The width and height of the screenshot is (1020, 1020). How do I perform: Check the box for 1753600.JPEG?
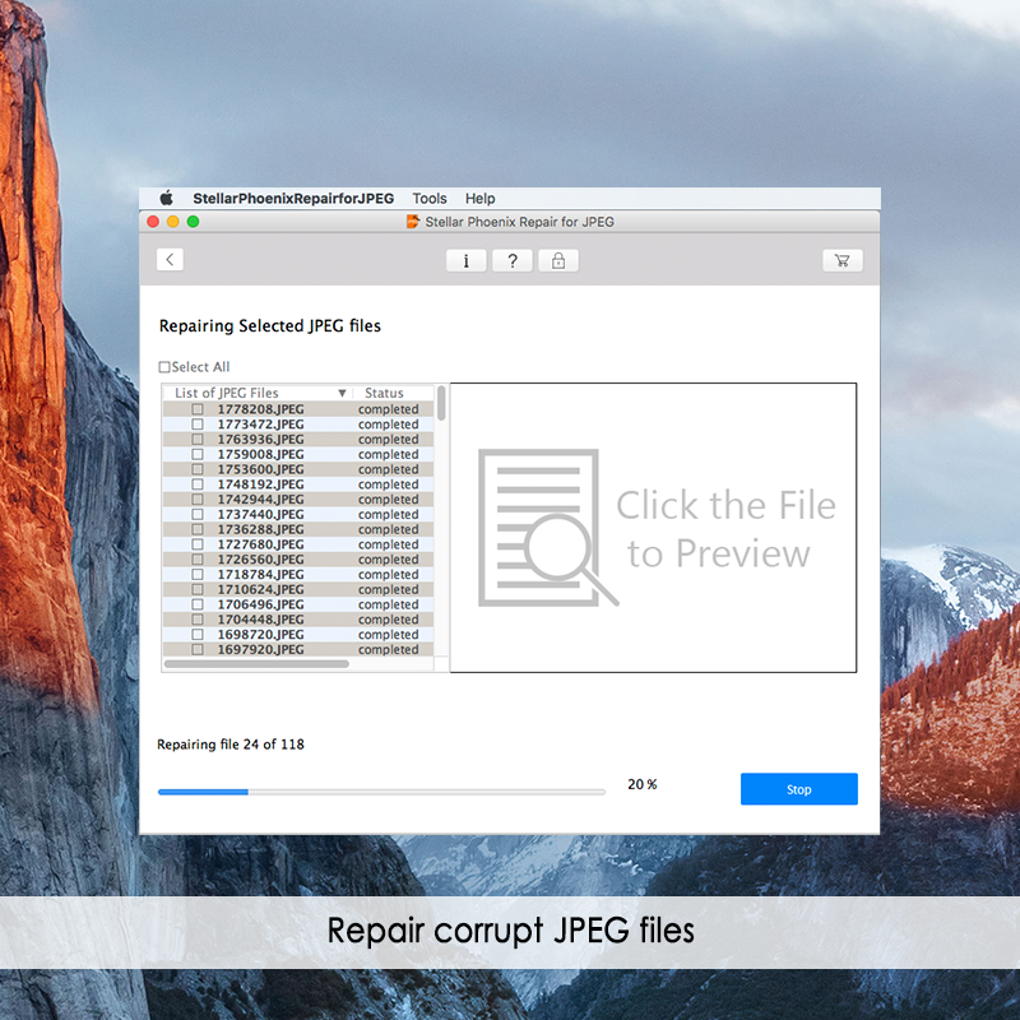[x=198, y=469]
